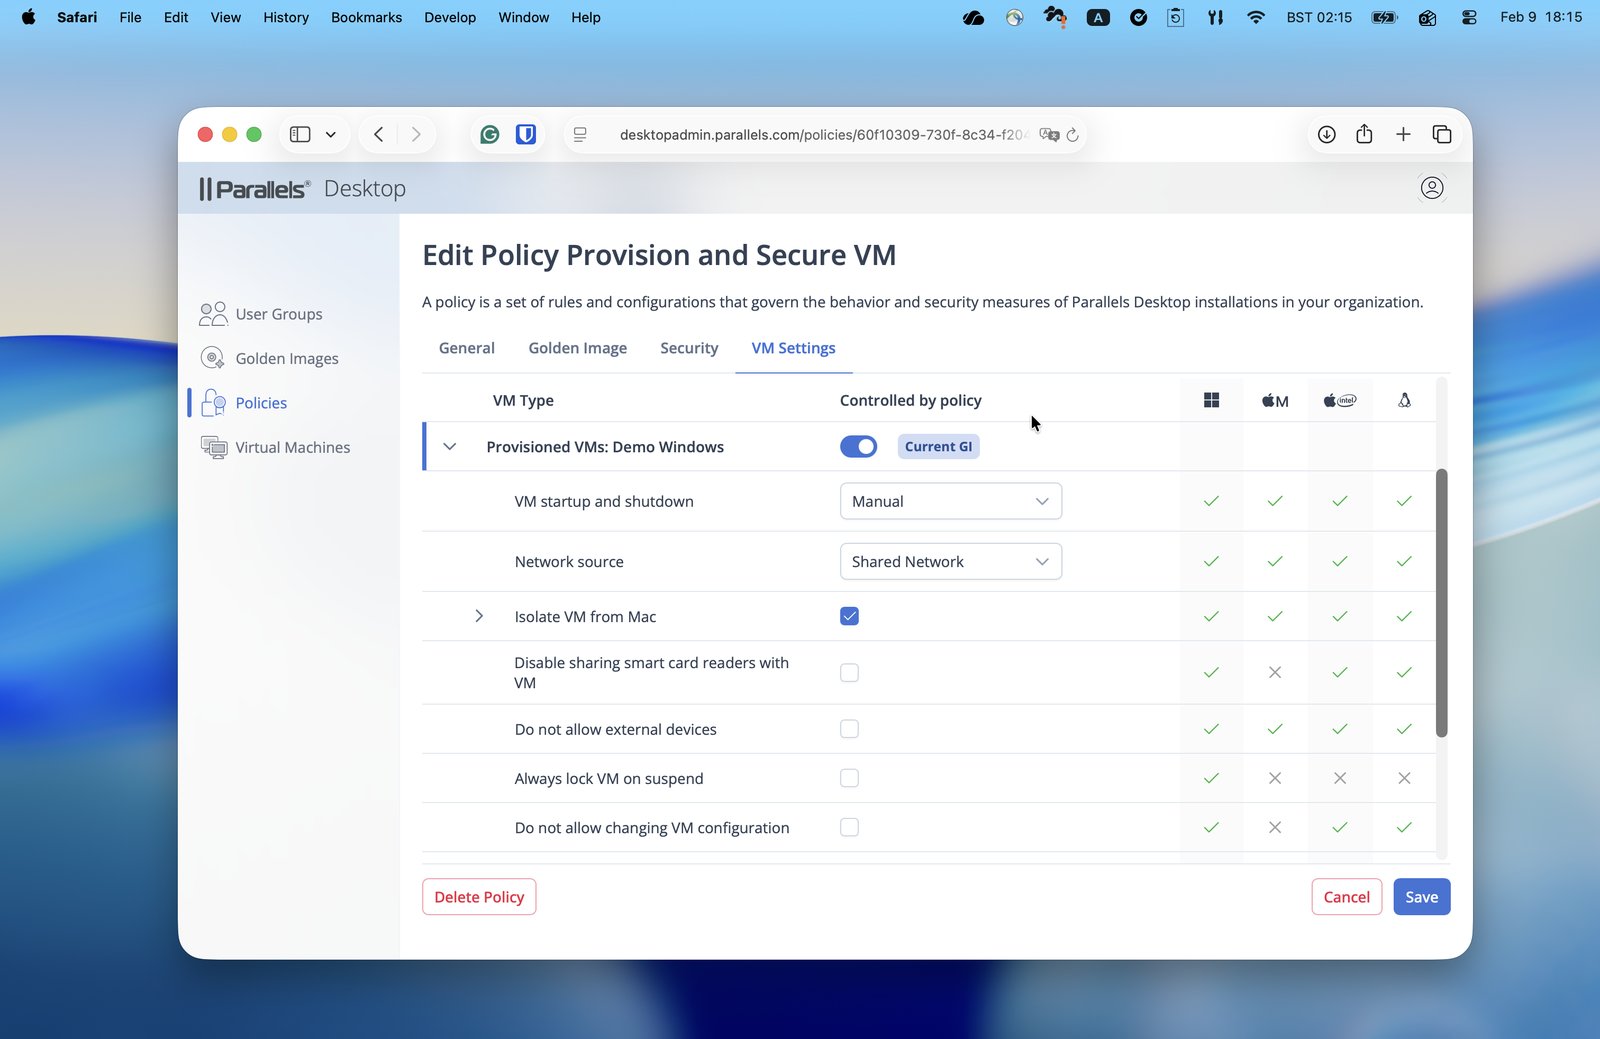
Task: Click the Intel Mac column icon
Action: click(x=1340, y=400)
